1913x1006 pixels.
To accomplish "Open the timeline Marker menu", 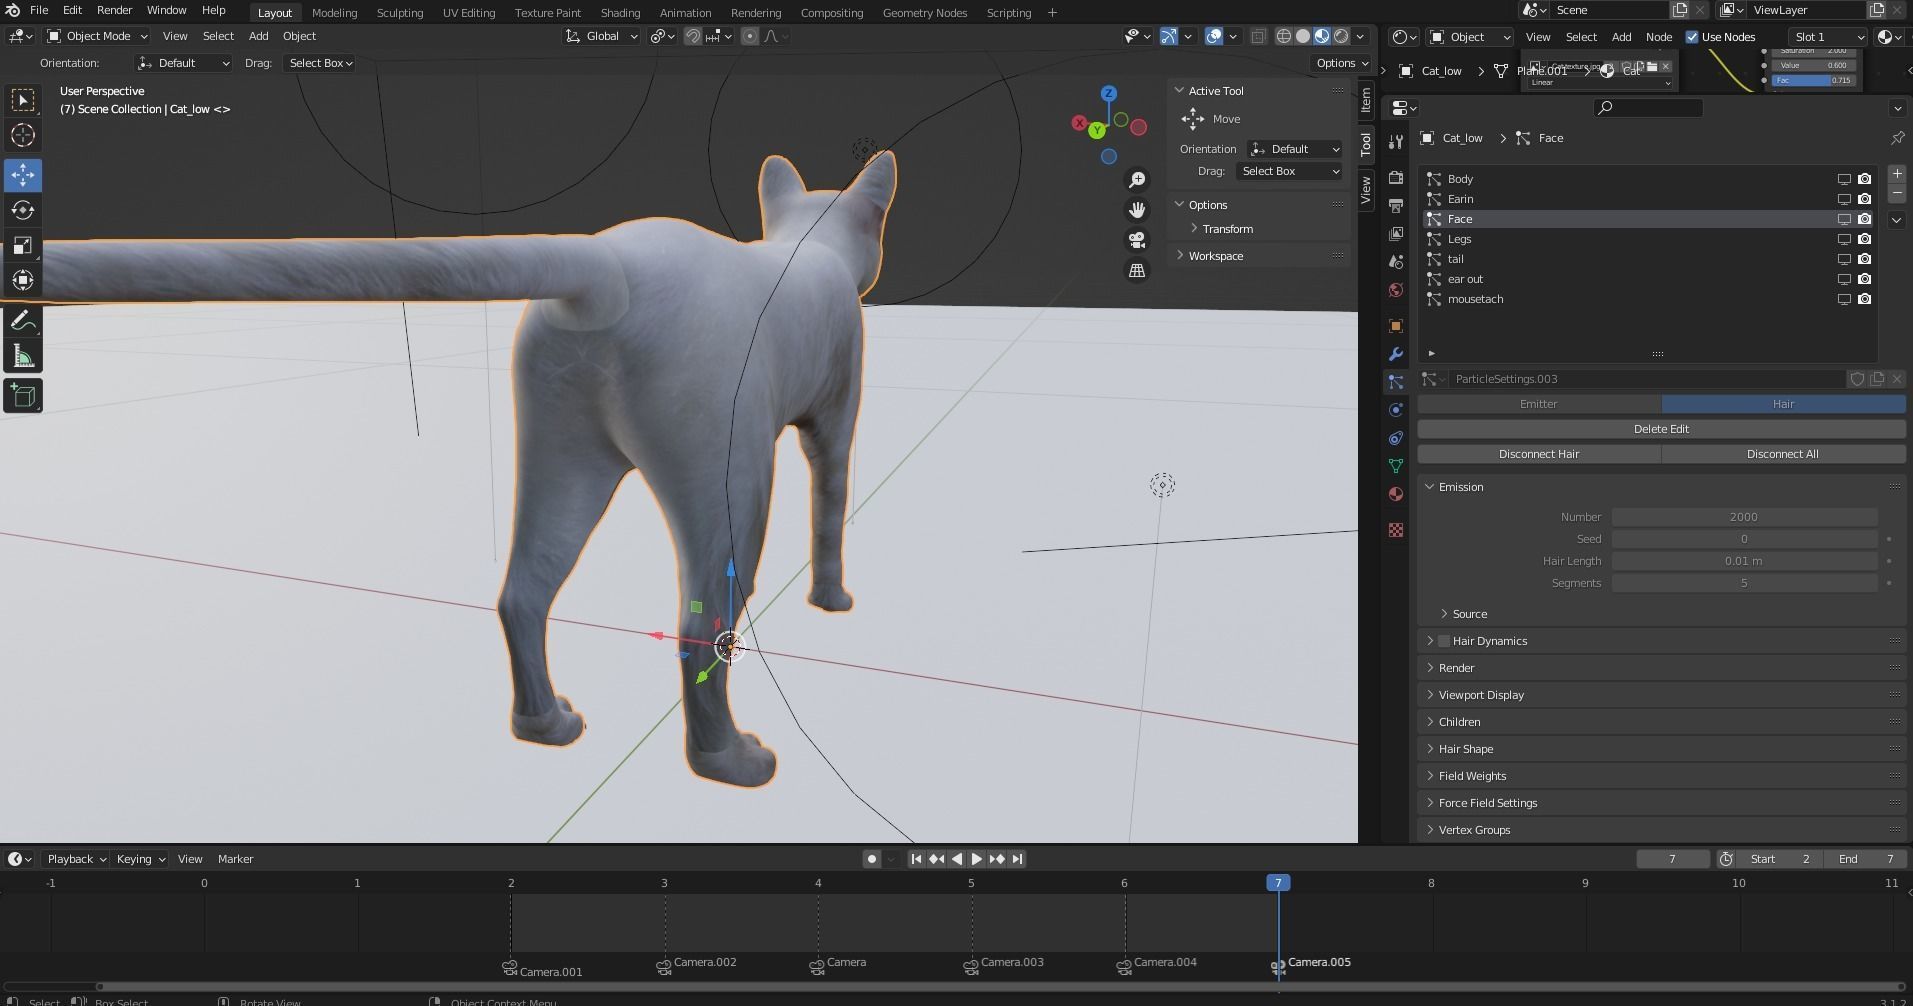I will point(235,859).
